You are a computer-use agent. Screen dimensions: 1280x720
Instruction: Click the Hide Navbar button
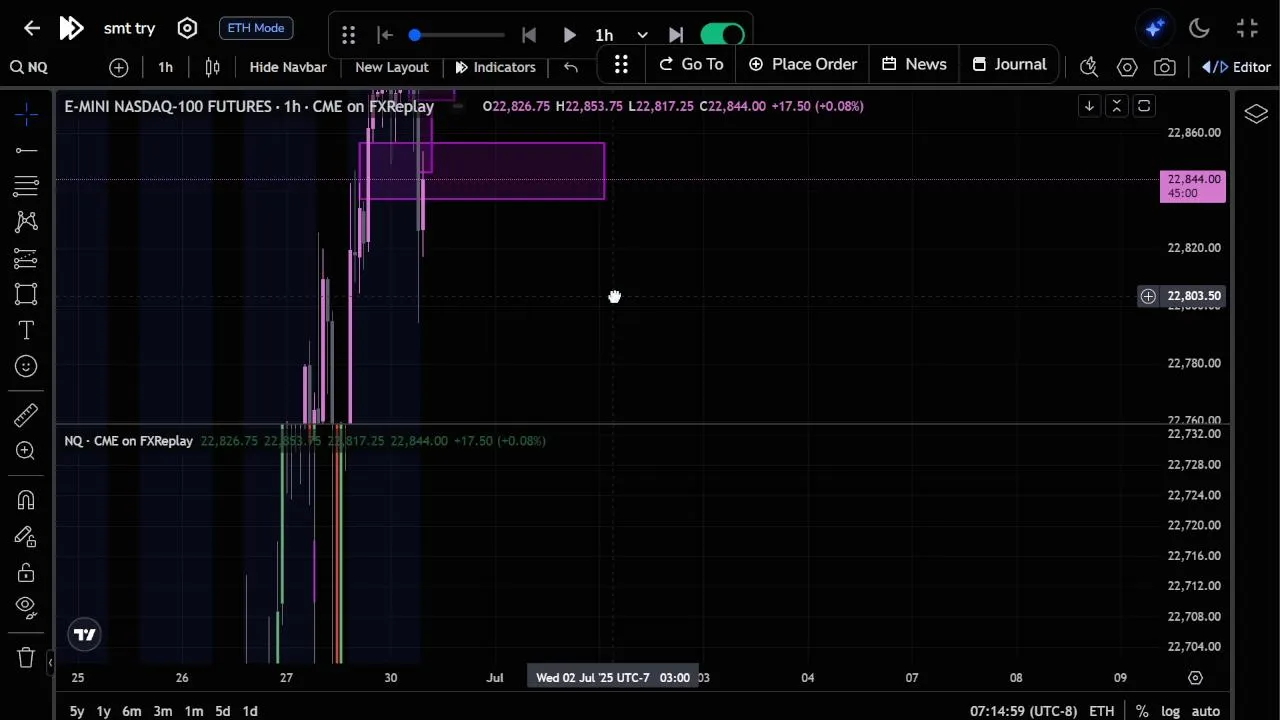point(288,67)
